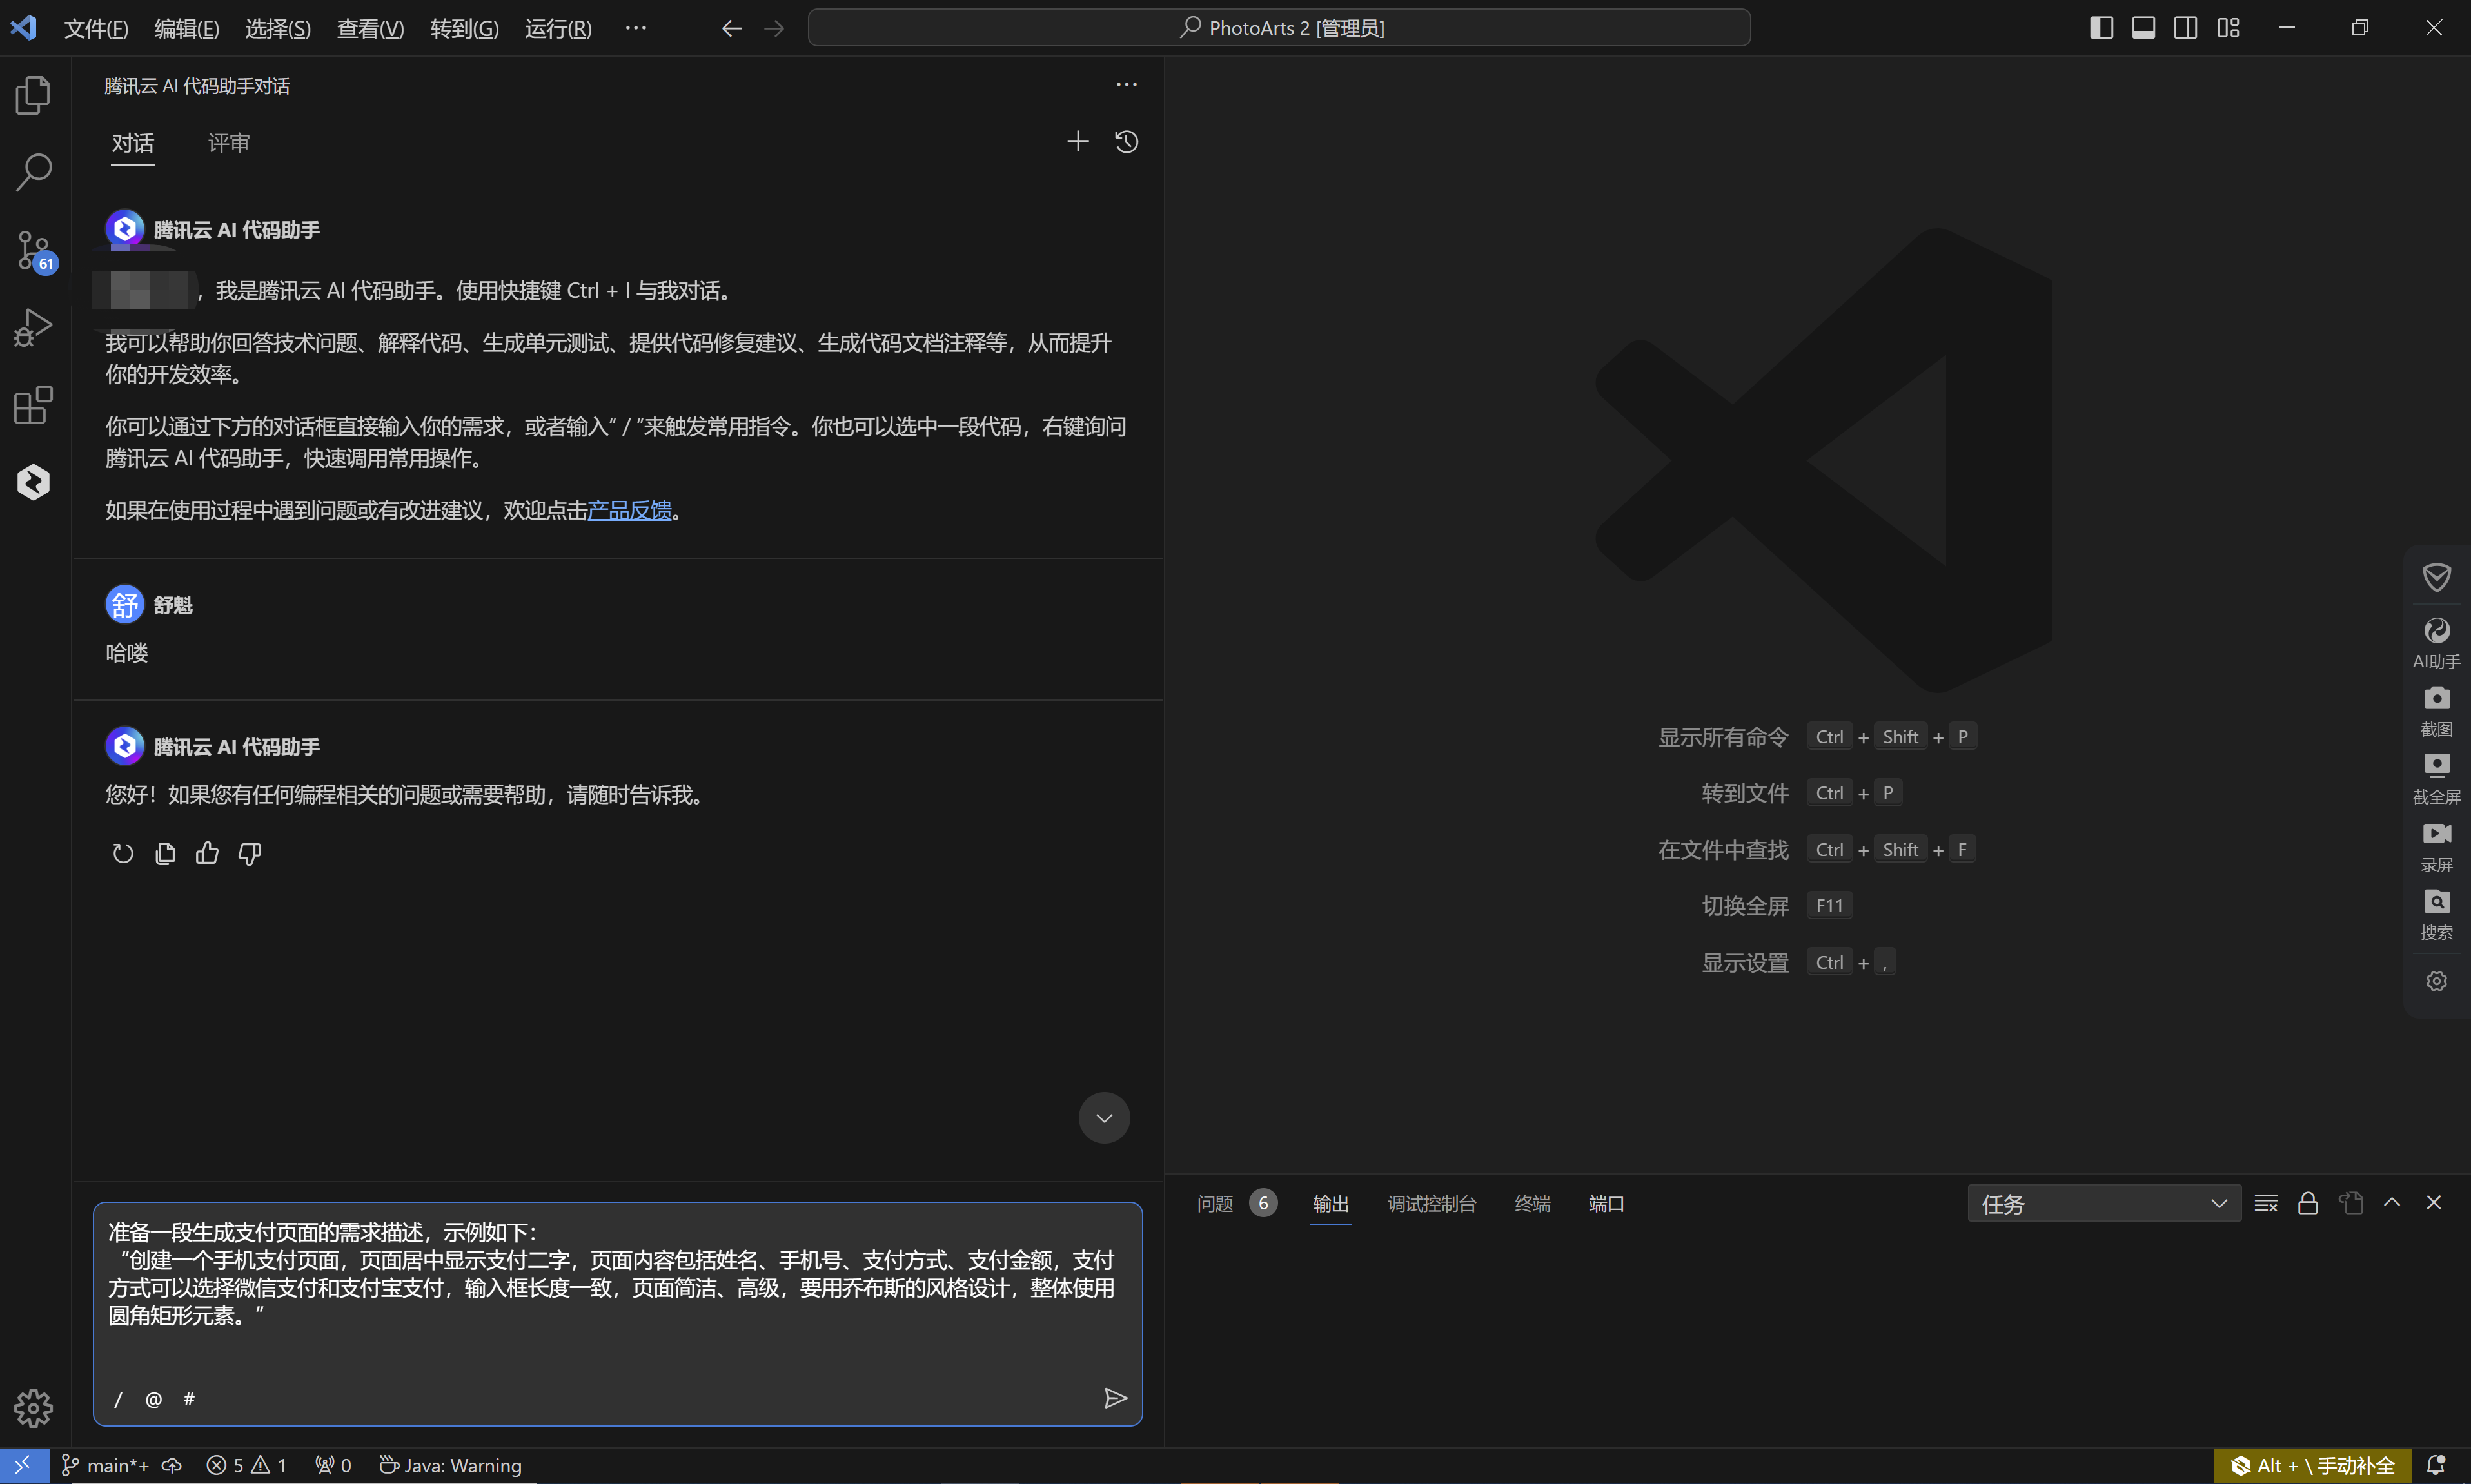Open the Extensions sidebar icon
The width and height of the screenshot is (2471, 1484).
tap(33, 405)
